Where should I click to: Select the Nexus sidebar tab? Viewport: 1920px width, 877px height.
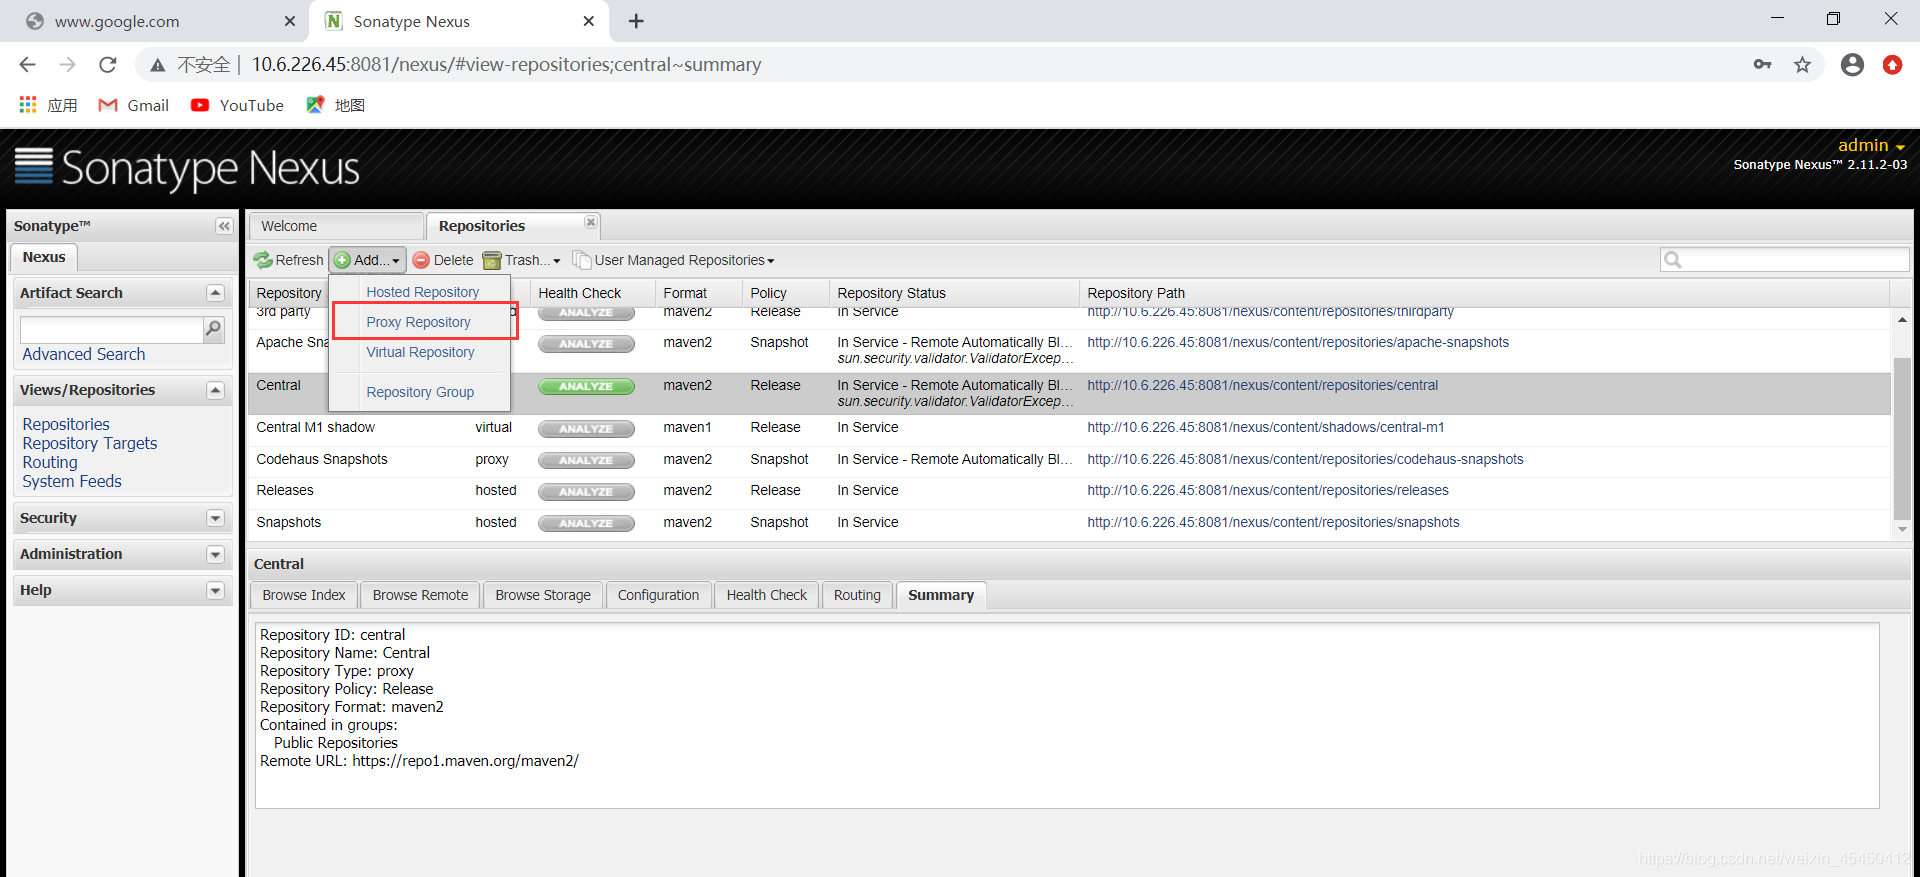pyautogui.click(x=44, y=257)
